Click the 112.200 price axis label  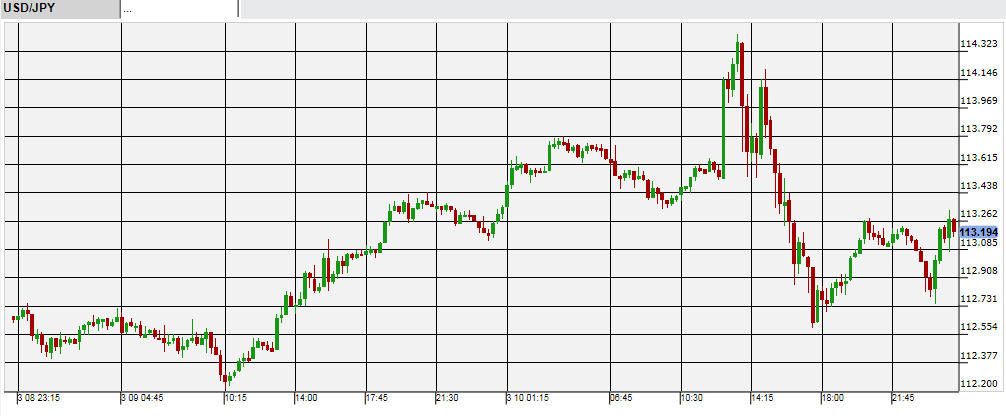pyautogui.click(x=978, y=384)
